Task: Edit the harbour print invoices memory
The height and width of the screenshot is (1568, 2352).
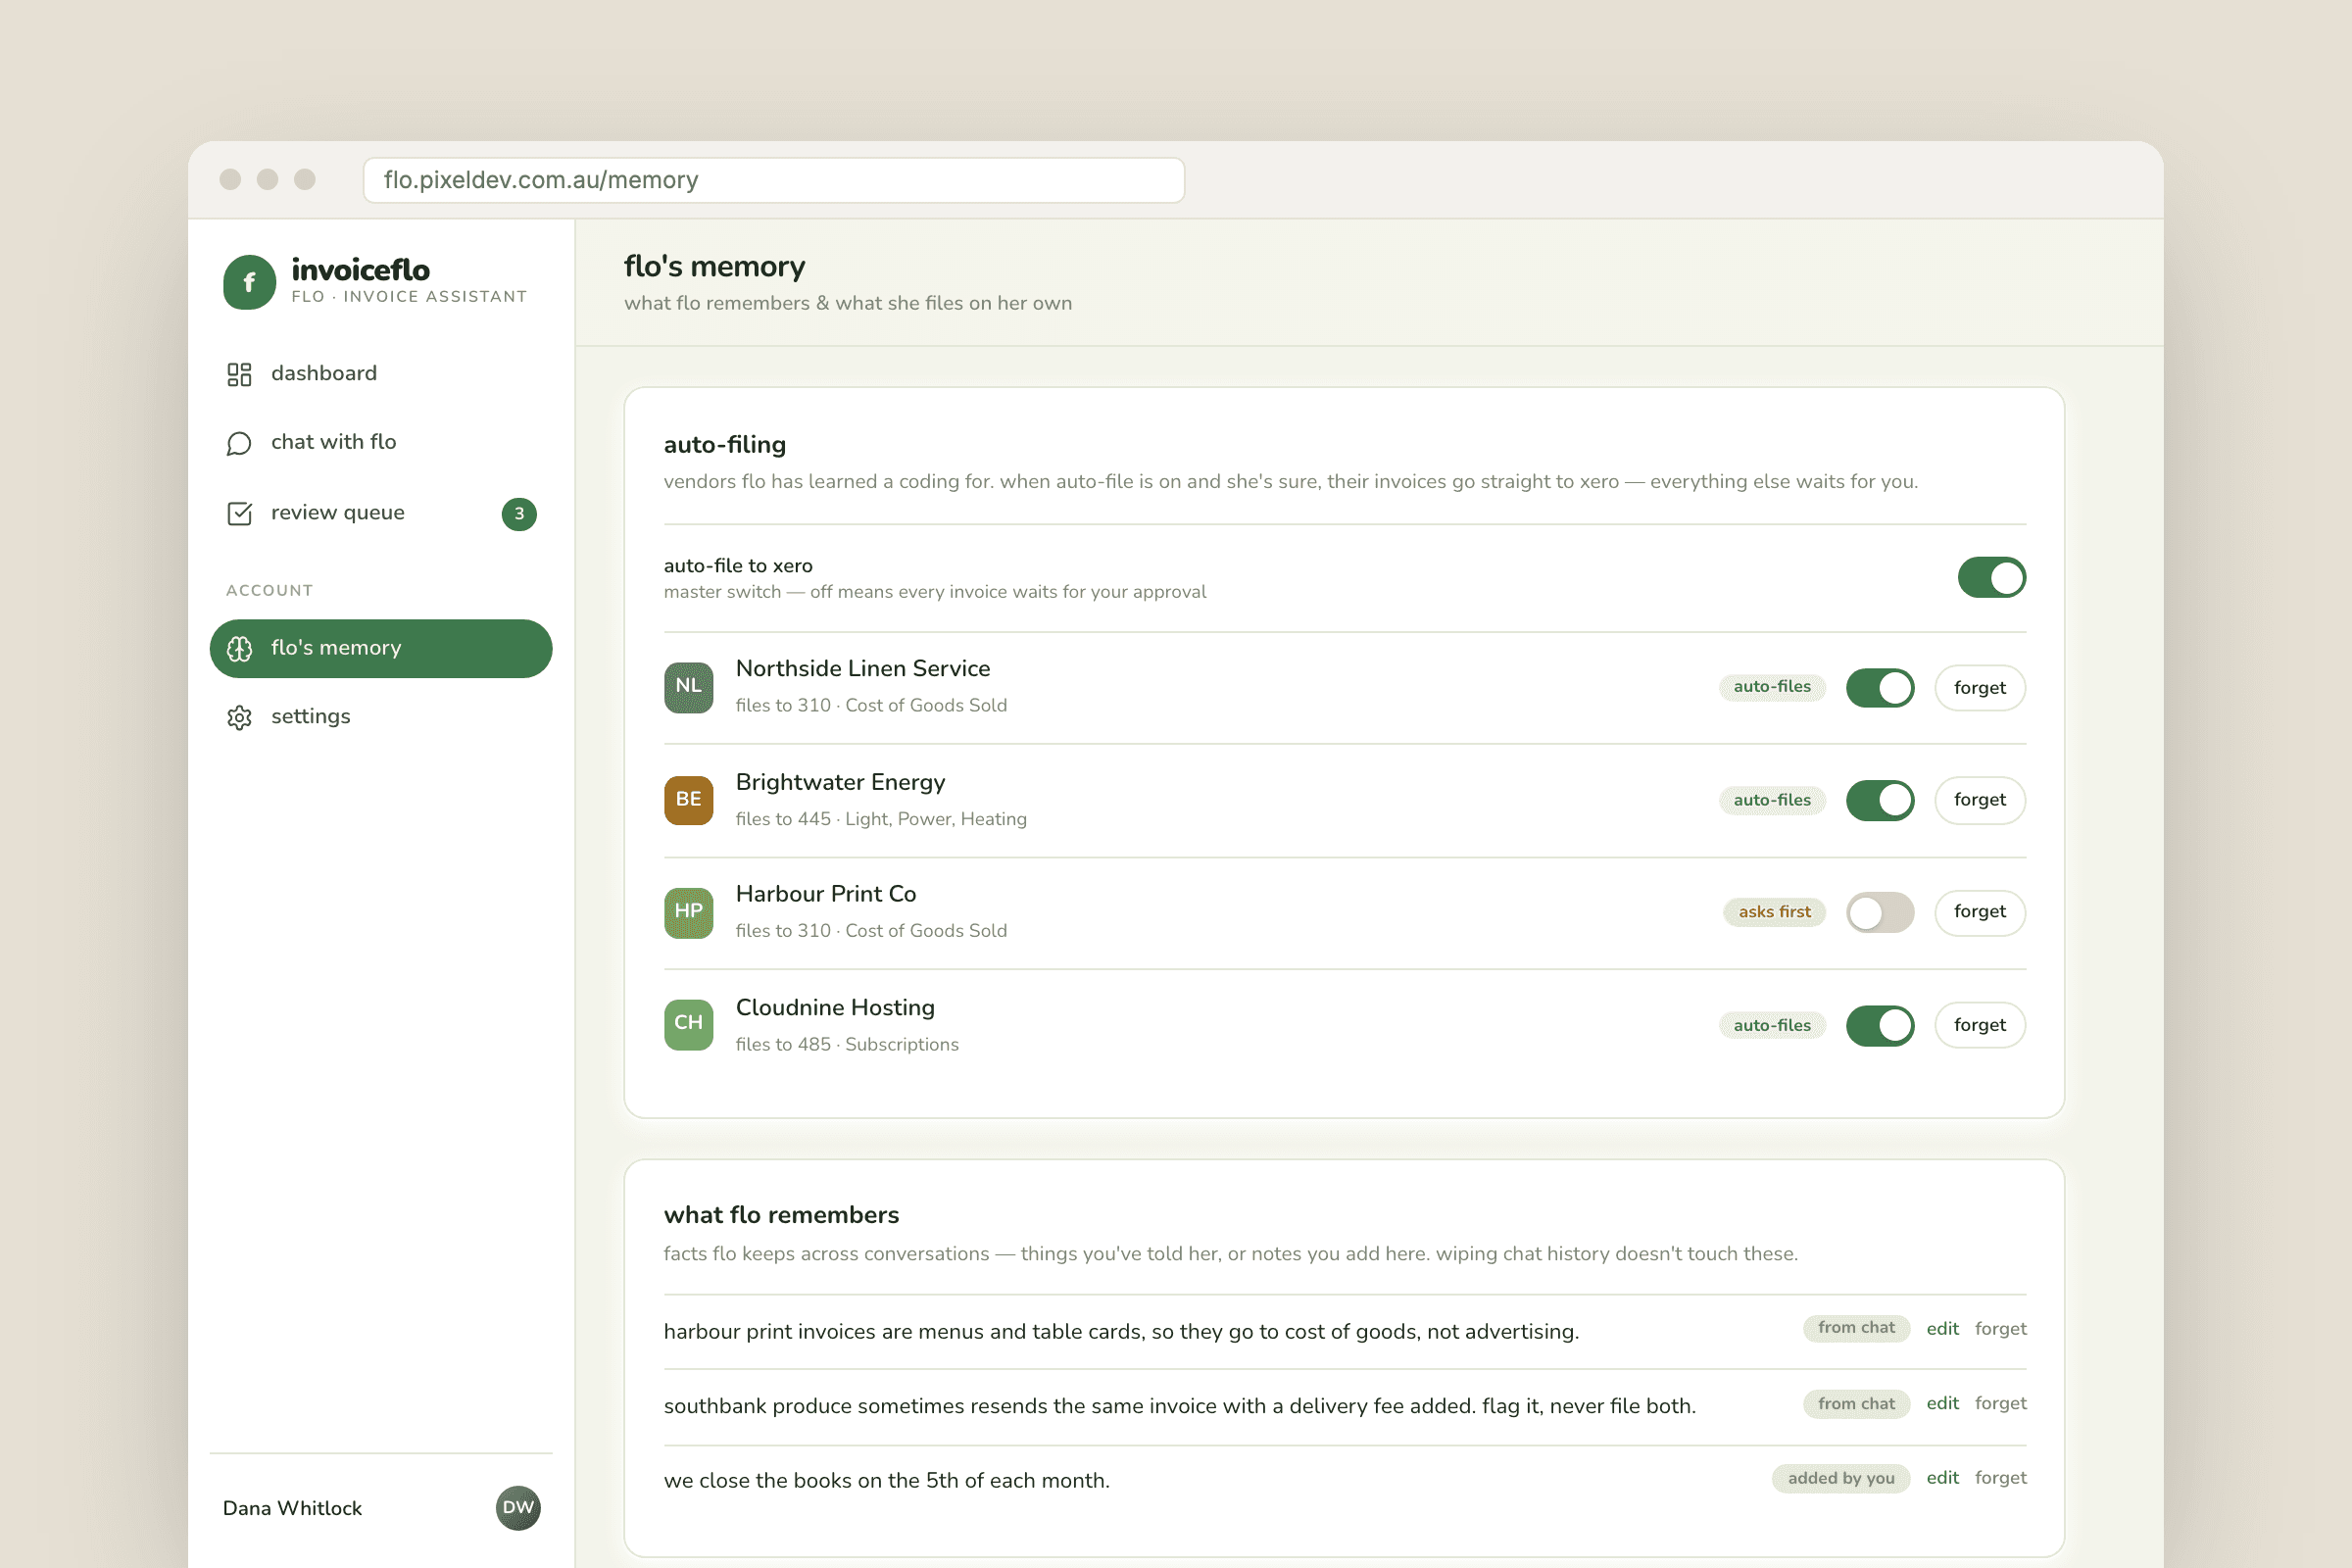Action: pos(1942,1328)
